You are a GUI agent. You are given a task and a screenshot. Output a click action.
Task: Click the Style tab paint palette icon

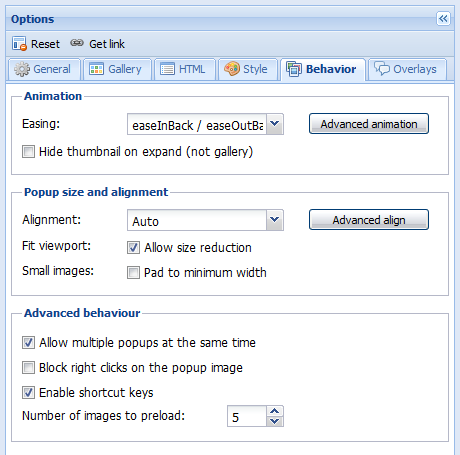[x=232, y=69]
